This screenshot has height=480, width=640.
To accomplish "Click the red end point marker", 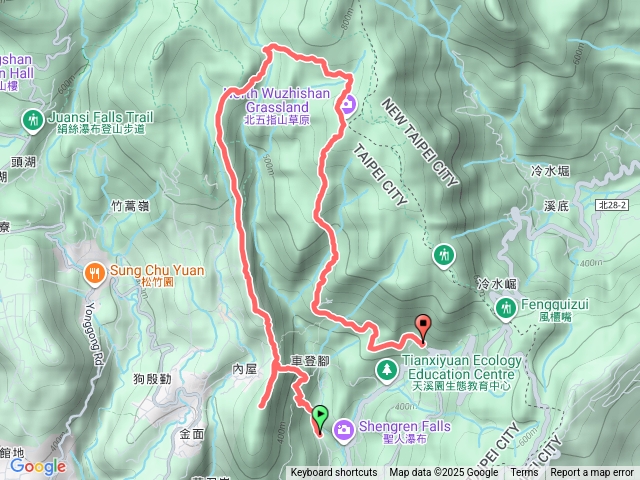I will click(423, 329).
